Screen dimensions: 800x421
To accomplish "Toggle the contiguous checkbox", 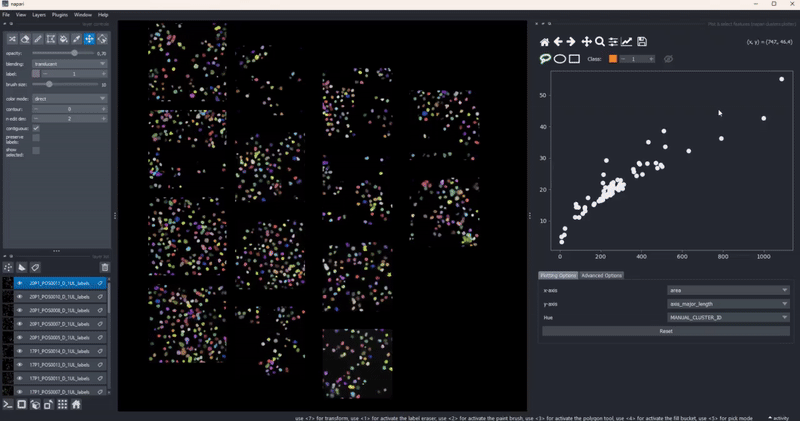I will (x=36, y=128).
